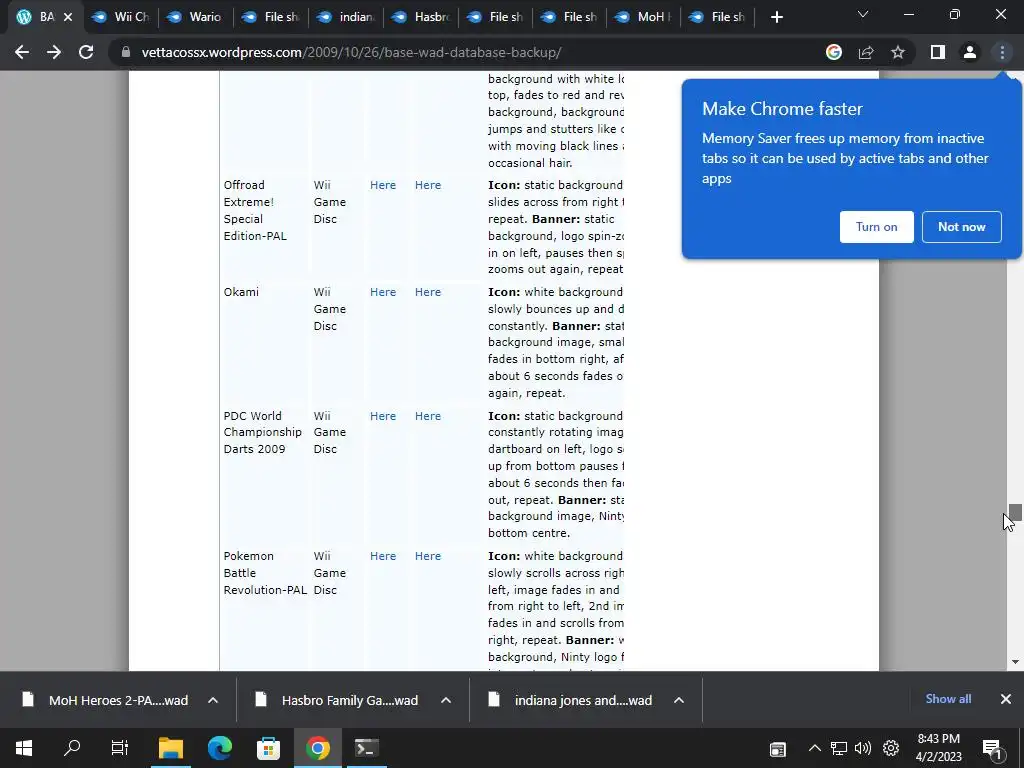Viewport: 1024px width, 768px height.
Task: Switch to the last File sh tab
Action: (x=718, y=17)
